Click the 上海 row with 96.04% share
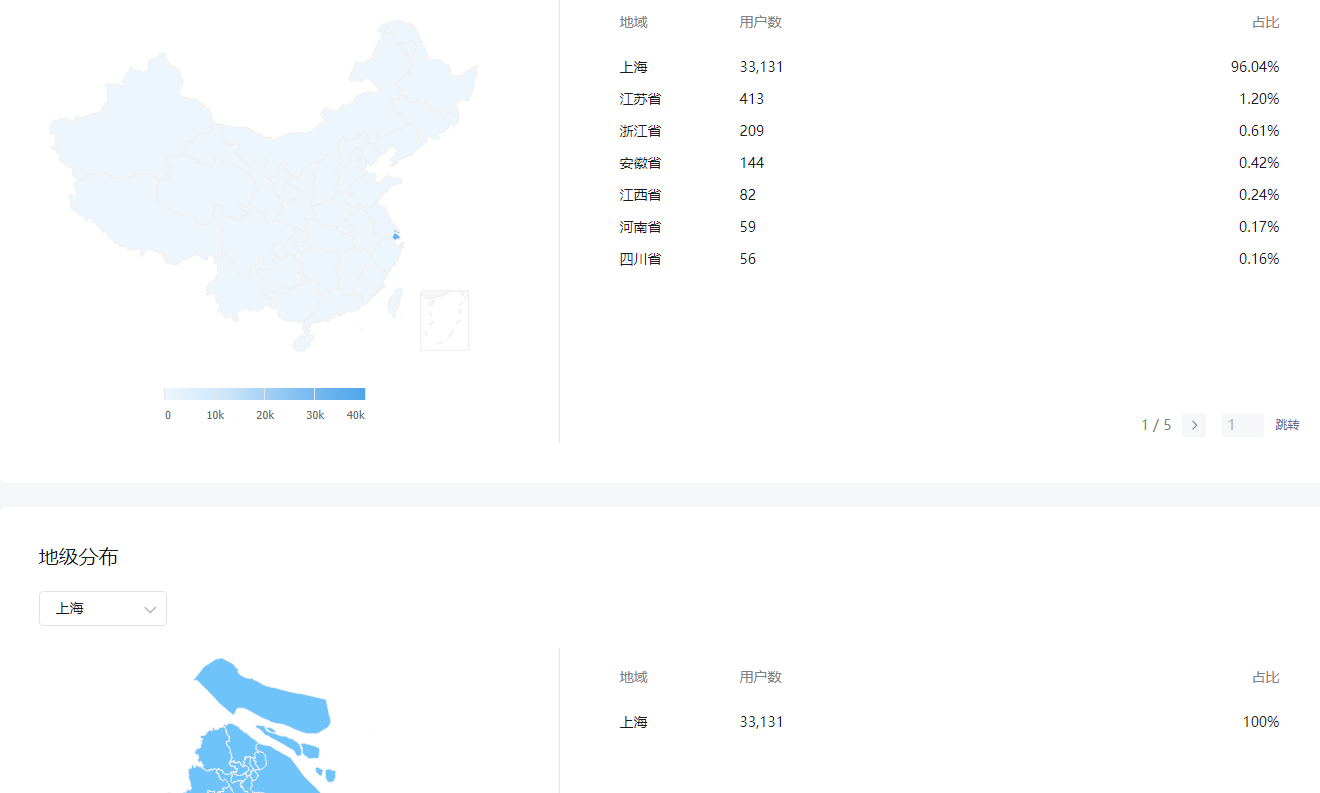Viewport: 1320px width, 793px height. click(949, 67)
